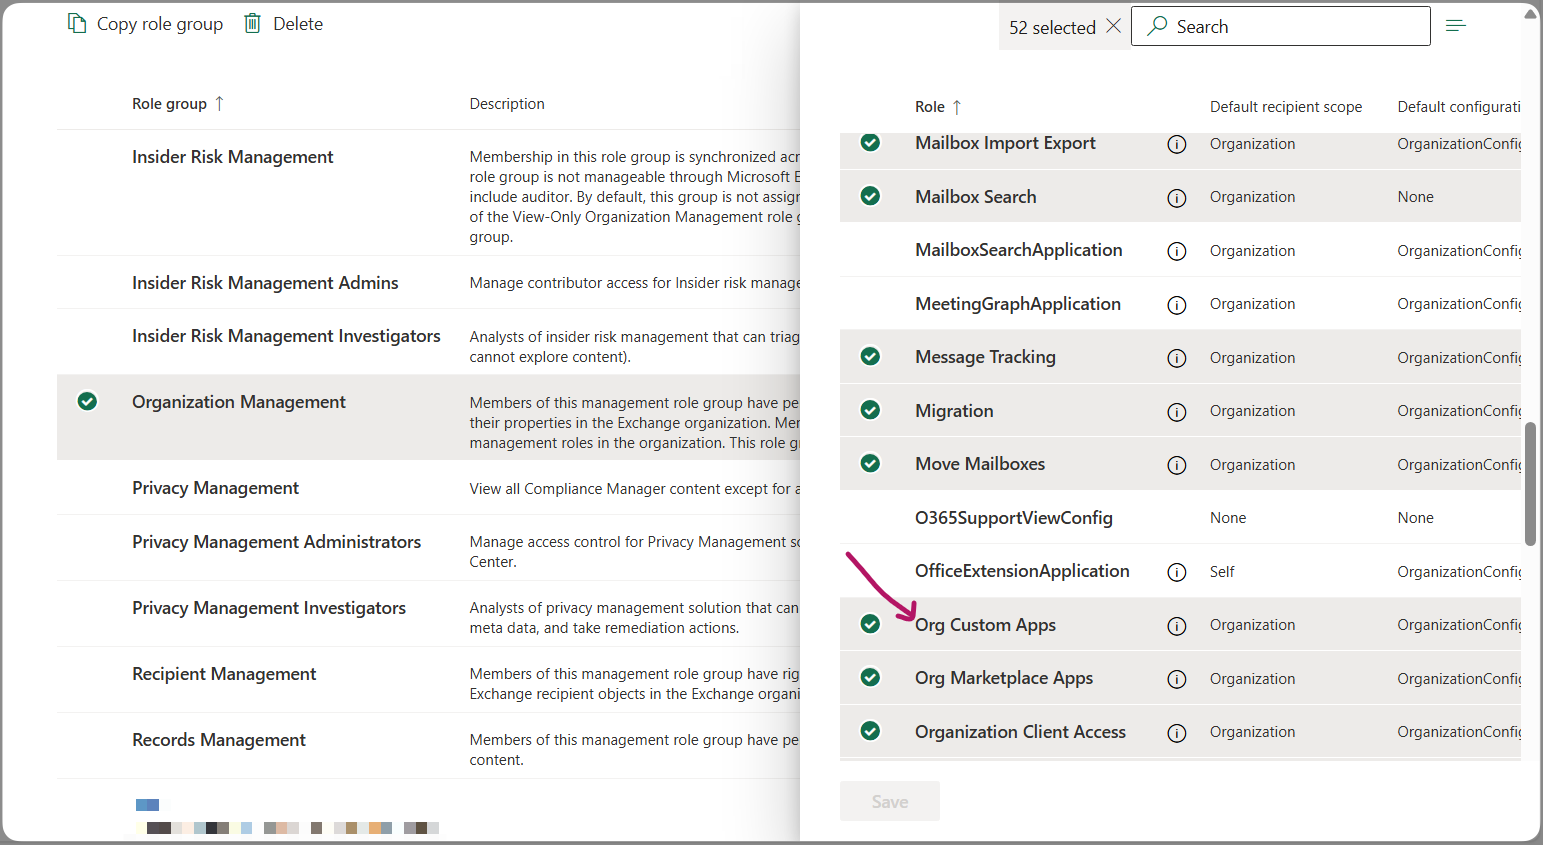Click the Org Custom Apps role name

(x=985, y=625)
